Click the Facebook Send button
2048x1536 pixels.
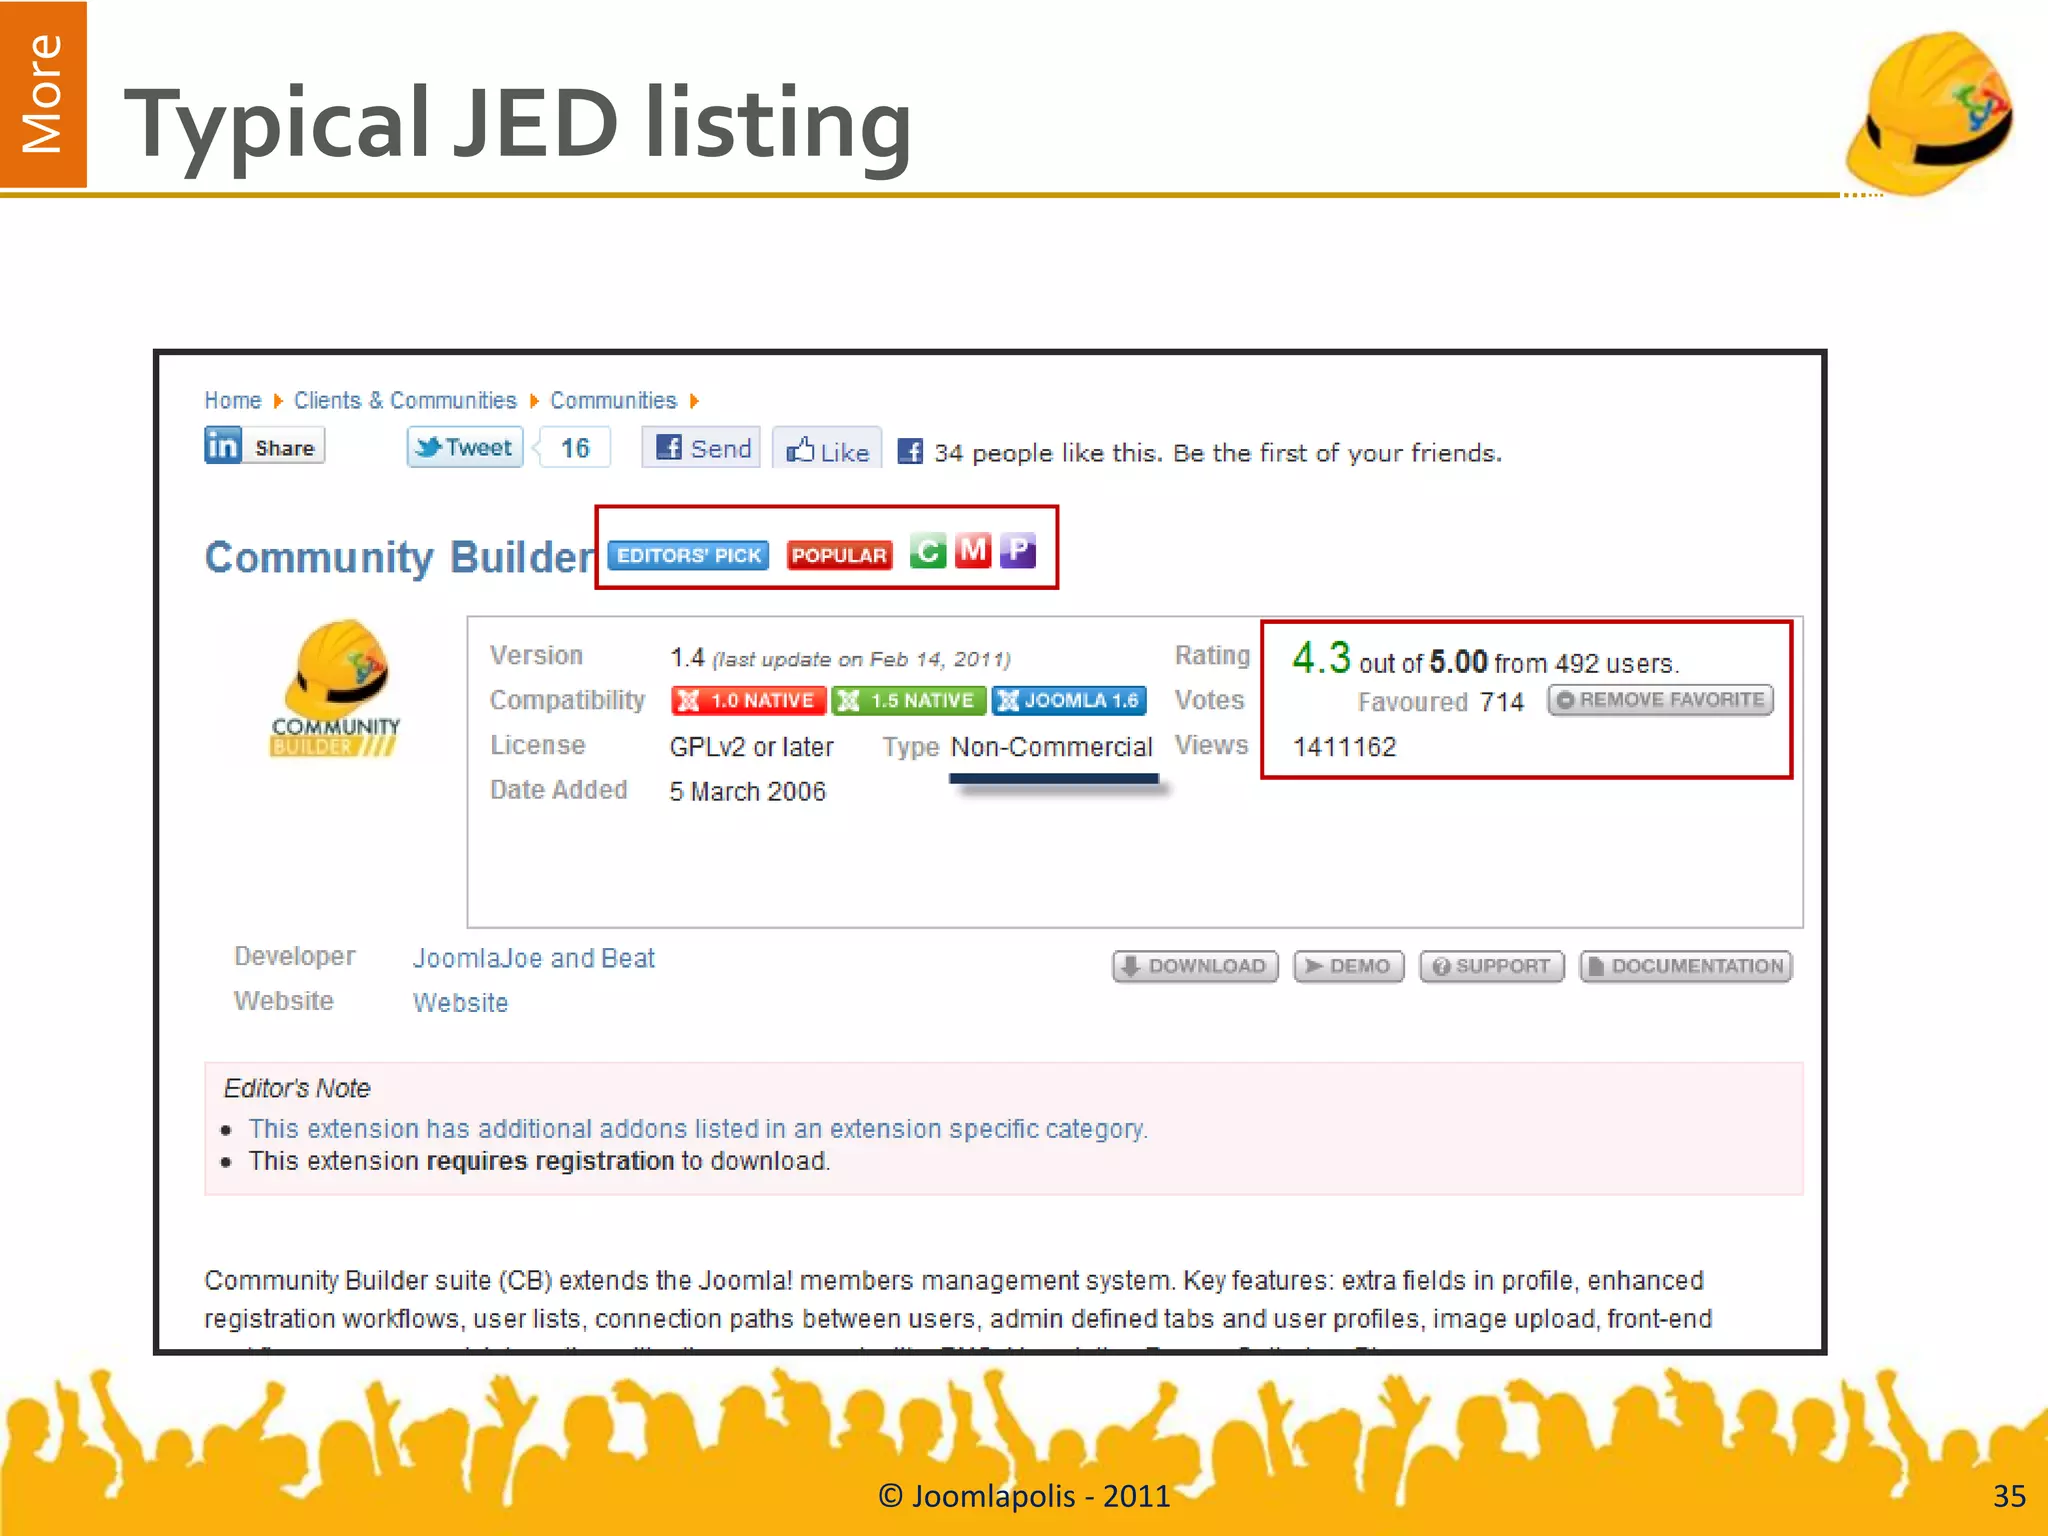click(701, 447)
